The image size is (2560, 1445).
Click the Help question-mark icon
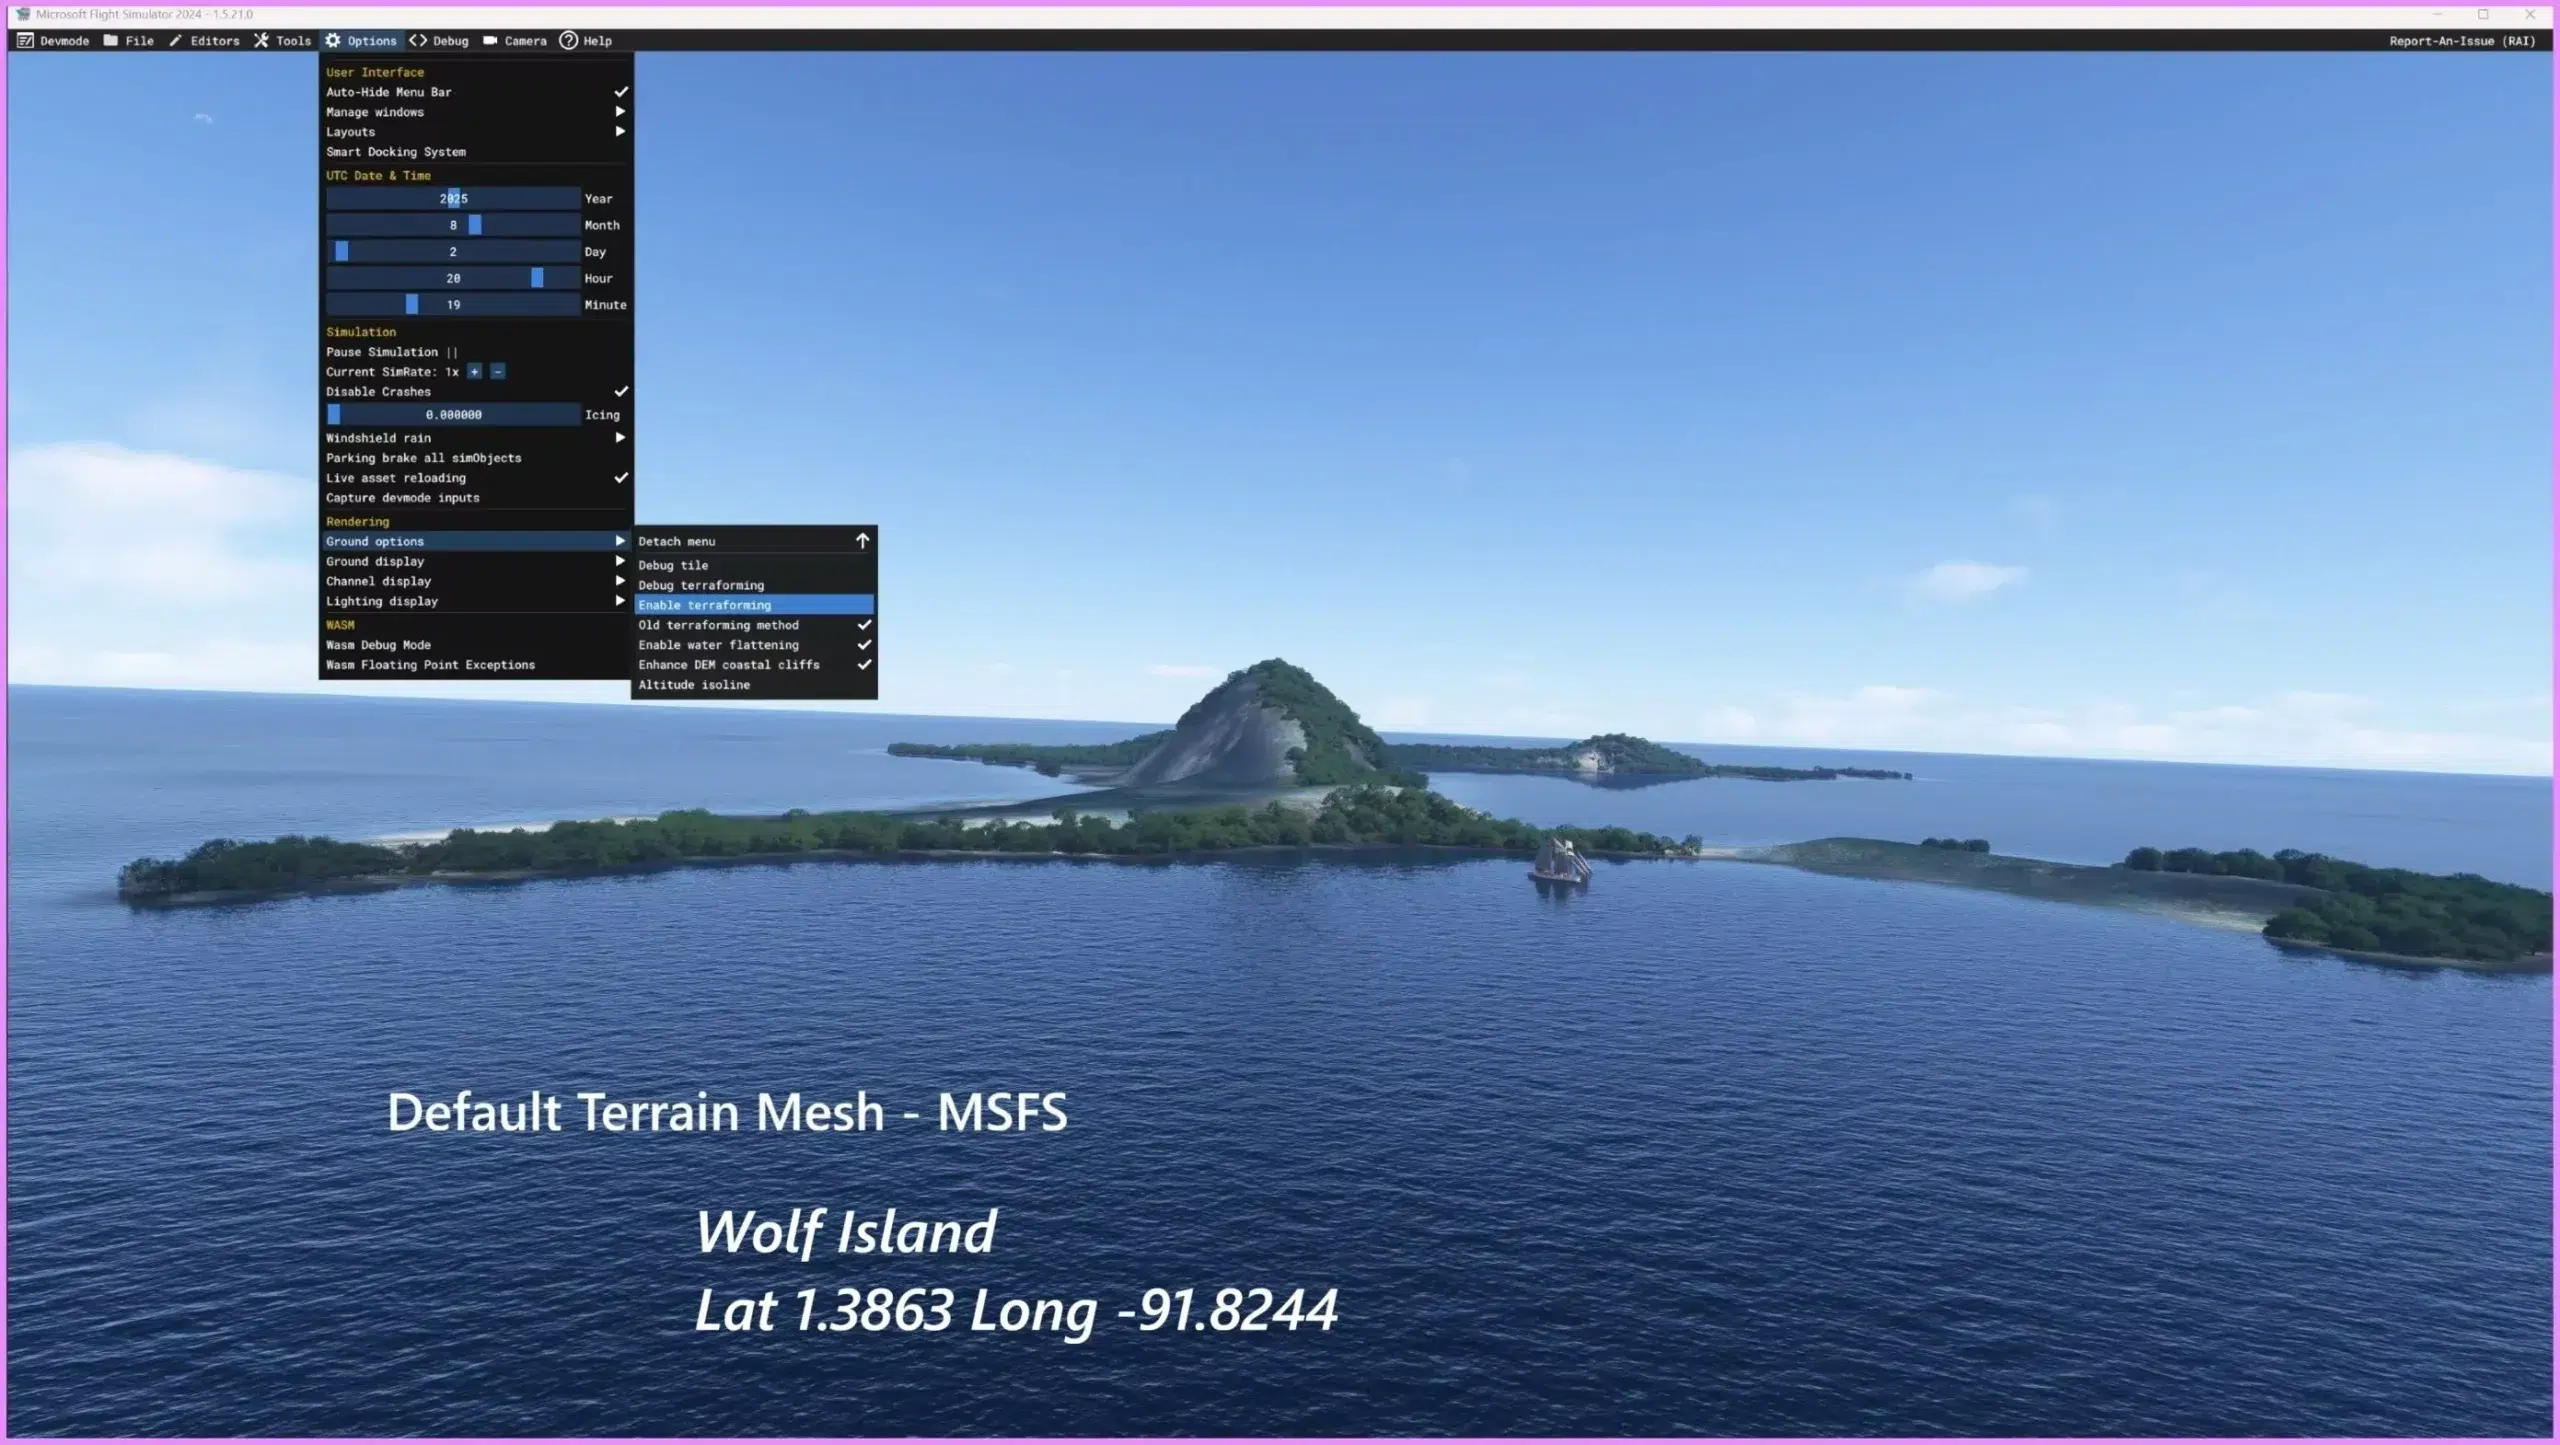point(568,41)
